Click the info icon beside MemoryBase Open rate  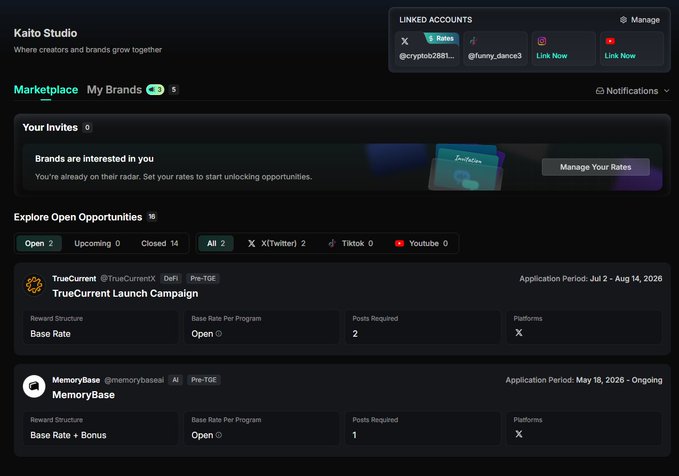tap(219, 435)
